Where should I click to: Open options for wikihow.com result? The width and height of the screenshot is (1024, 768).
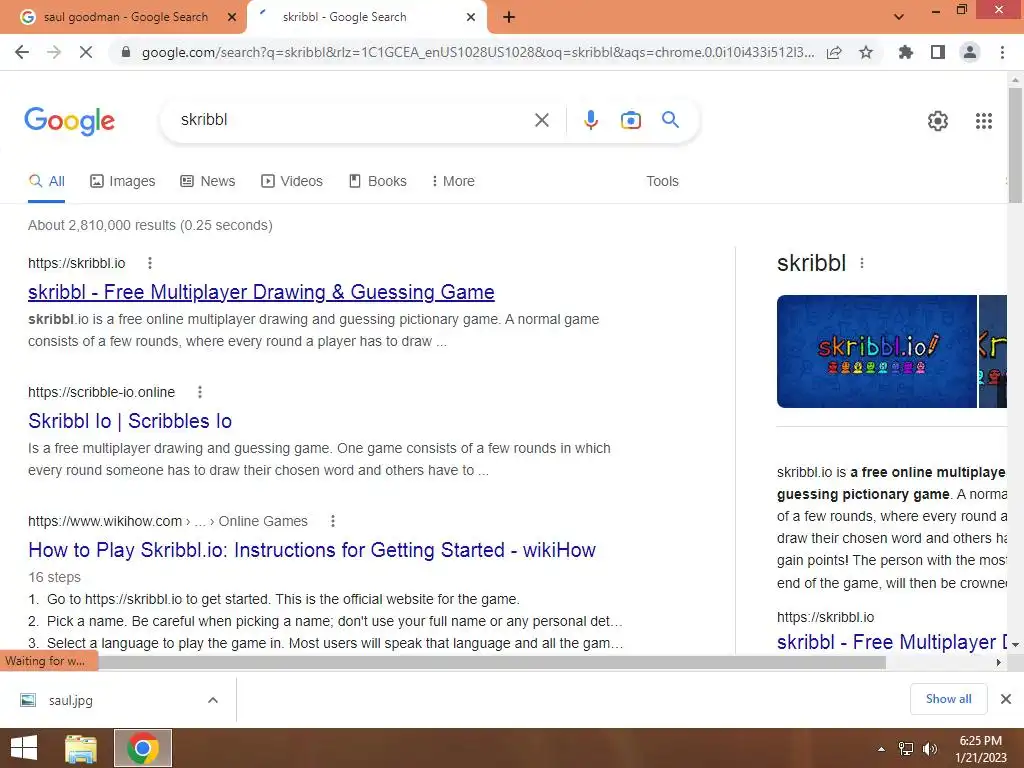coord(332,521)
